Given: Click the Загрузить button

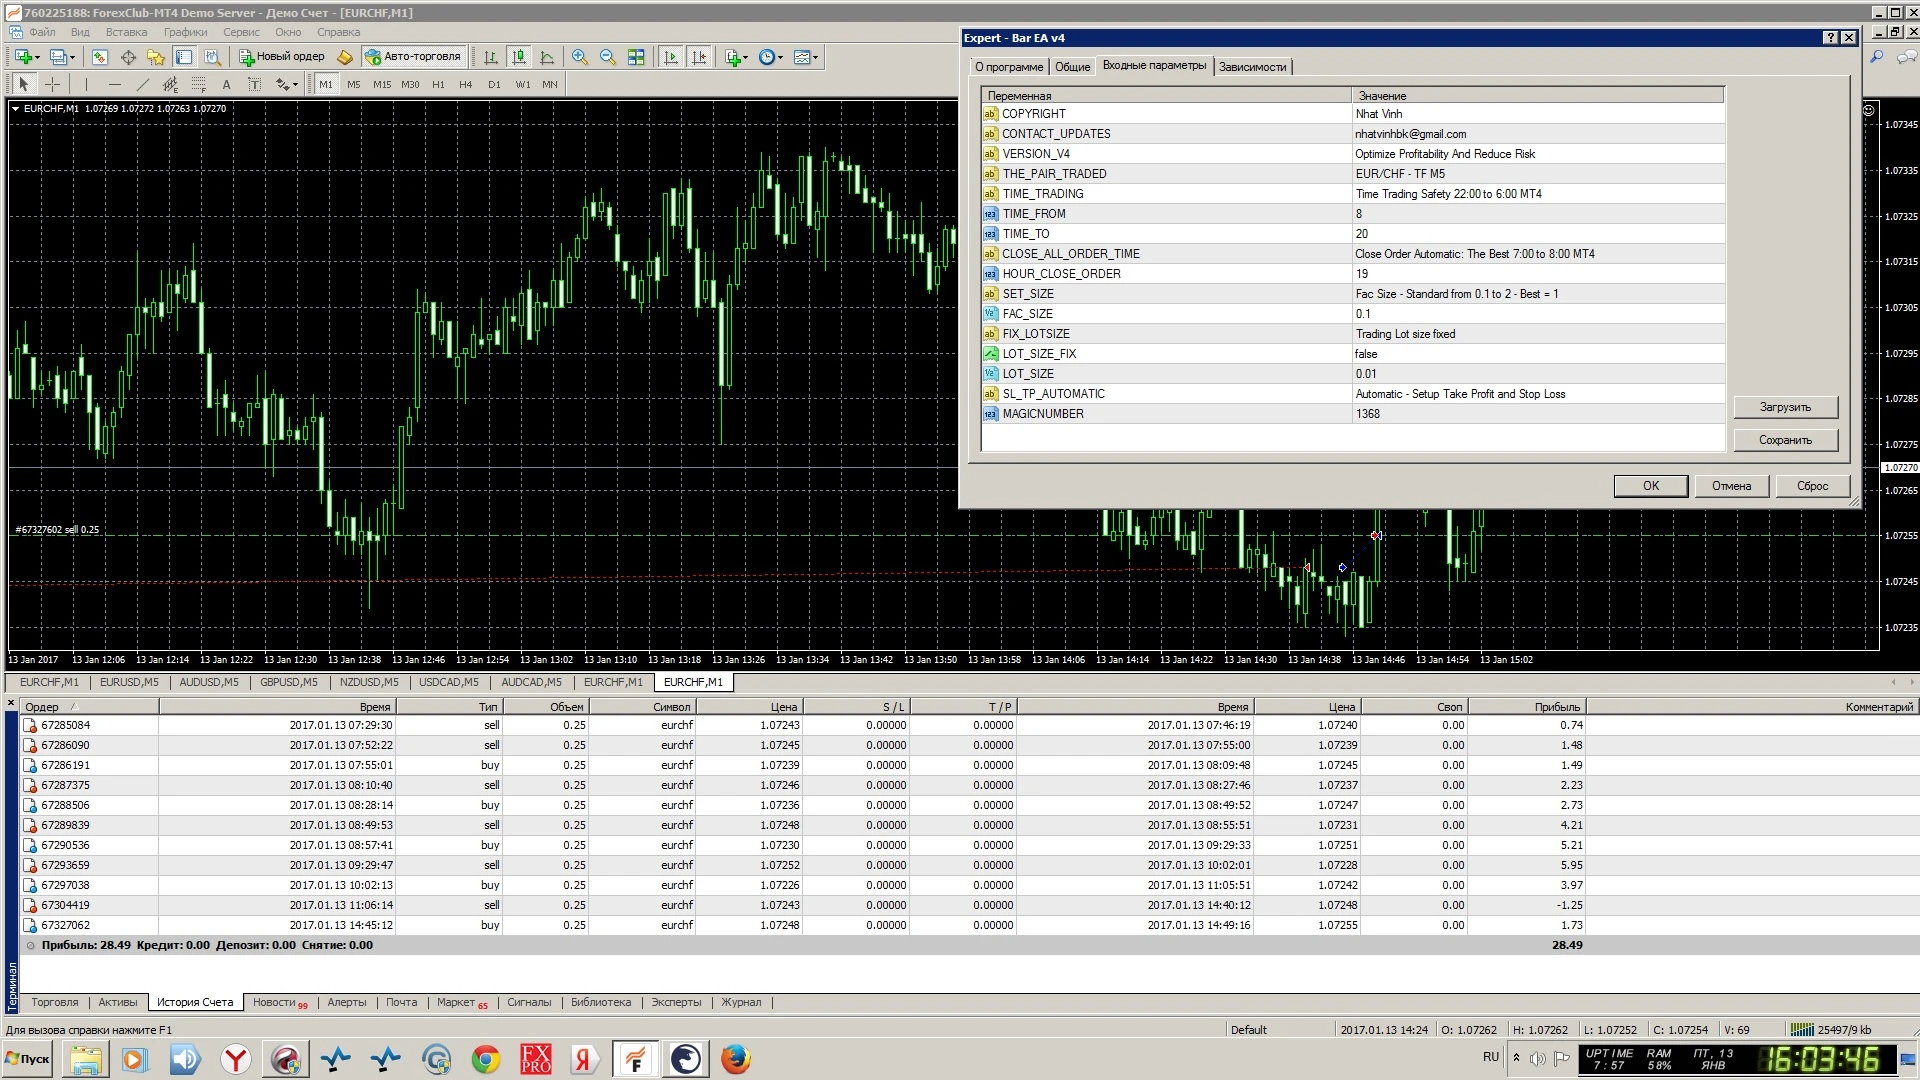Looking at the screenshot, I should click(x=1785, y=407).
